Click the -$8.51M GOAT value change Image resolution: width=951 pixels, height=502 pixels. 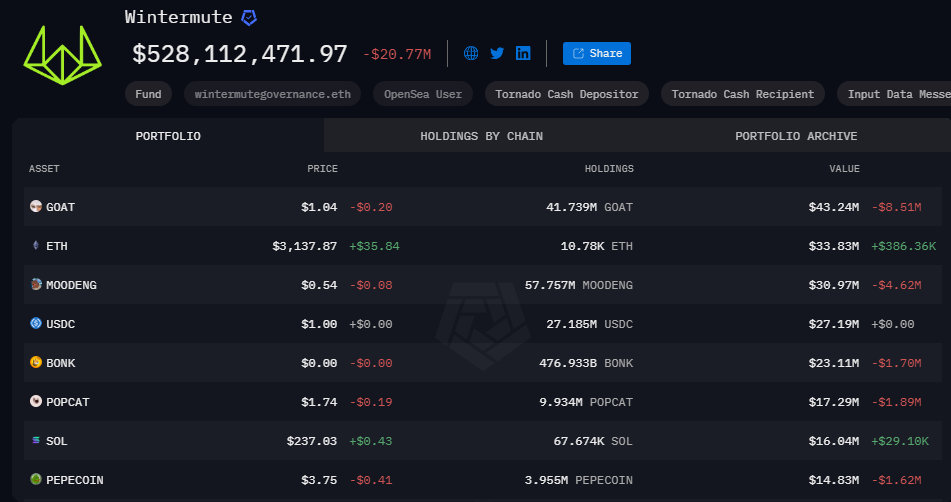point(896,207)
